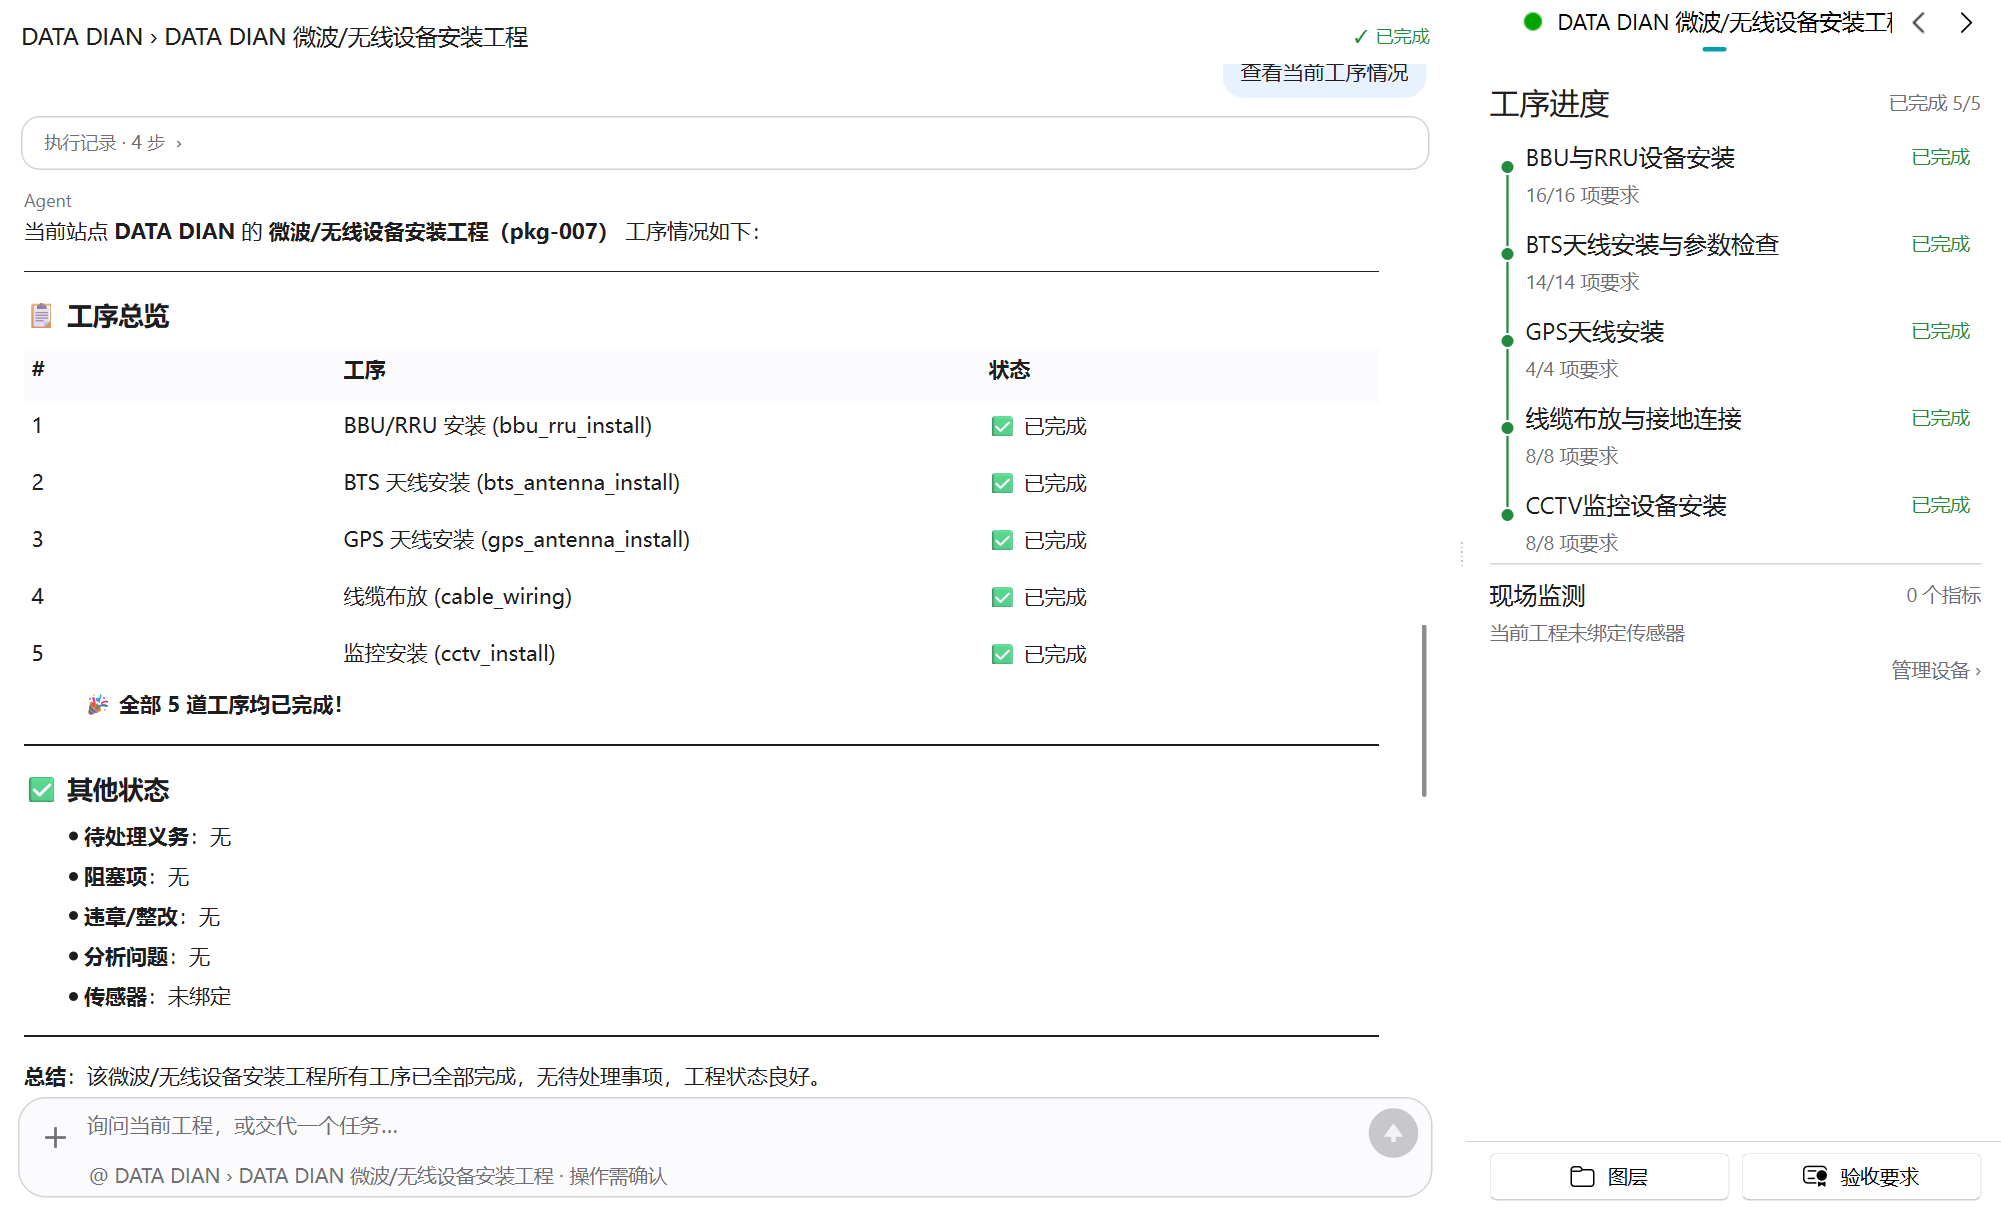Go to the next project with right chevron
The image size is (2001, 1207).
(x=1966, y=23)
